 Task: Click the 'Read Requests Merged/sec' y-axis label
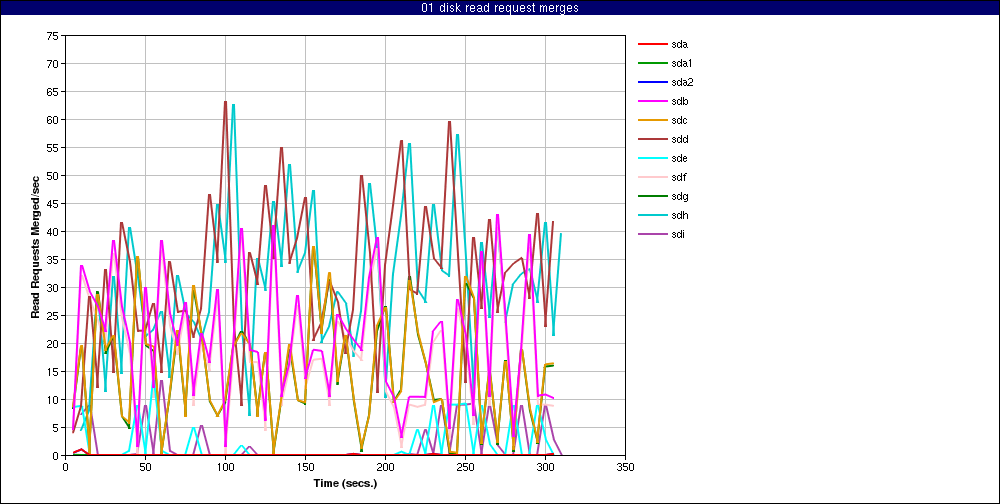[36, 246]
